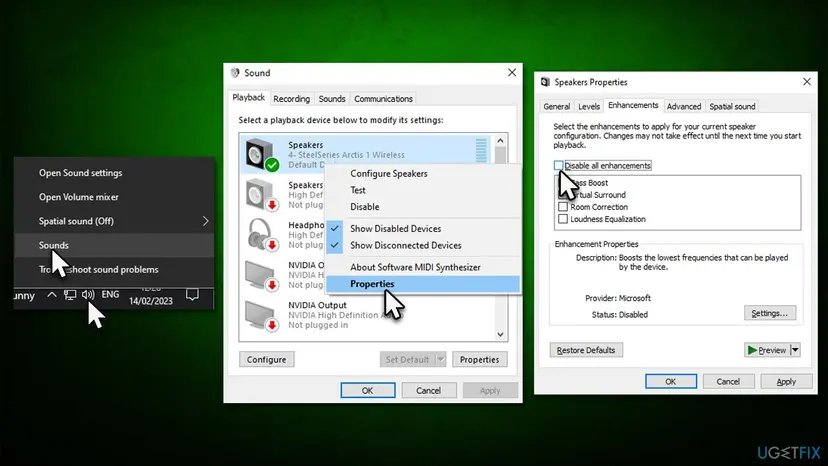Expand the Spatial sound (Off) submenu arrow
This screenshot has width=828, height=466.
[205, 221]
